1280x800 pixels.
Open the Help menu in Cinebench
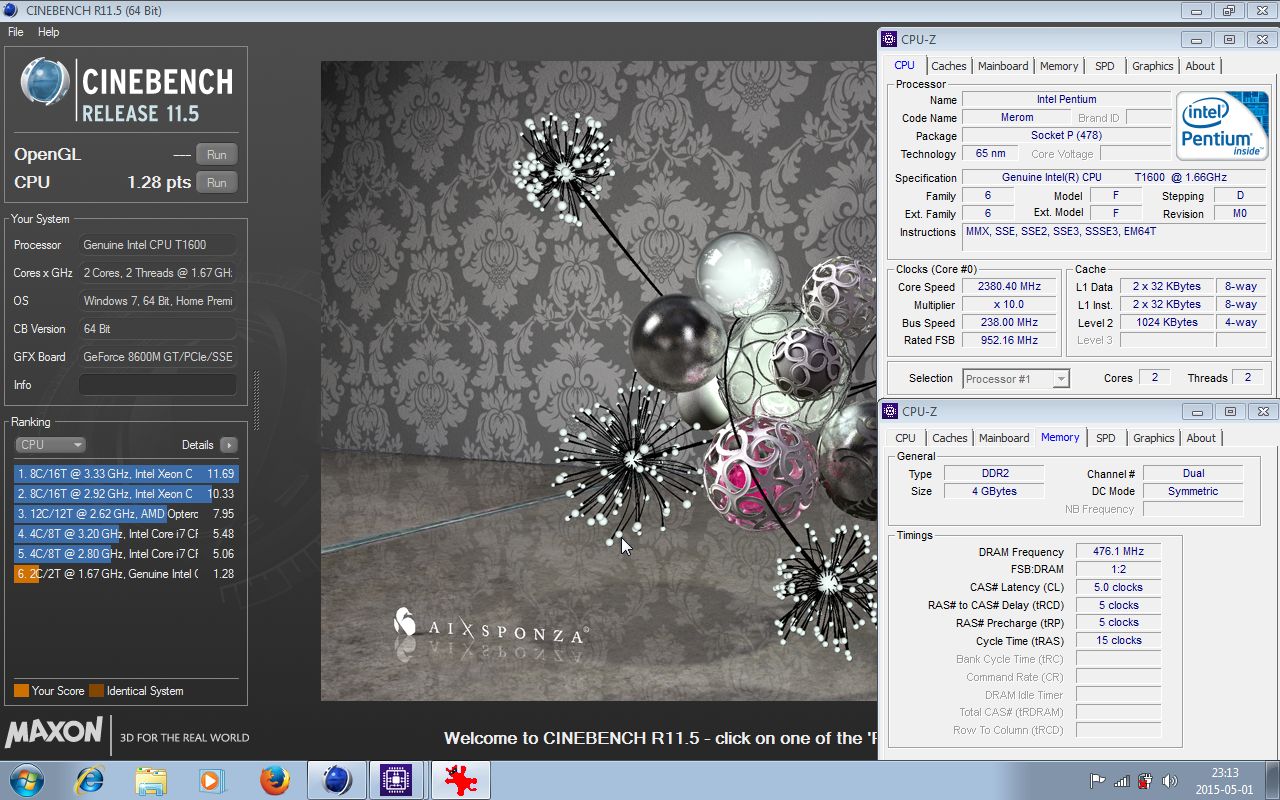pyautogui.click(x=49, y=32)
